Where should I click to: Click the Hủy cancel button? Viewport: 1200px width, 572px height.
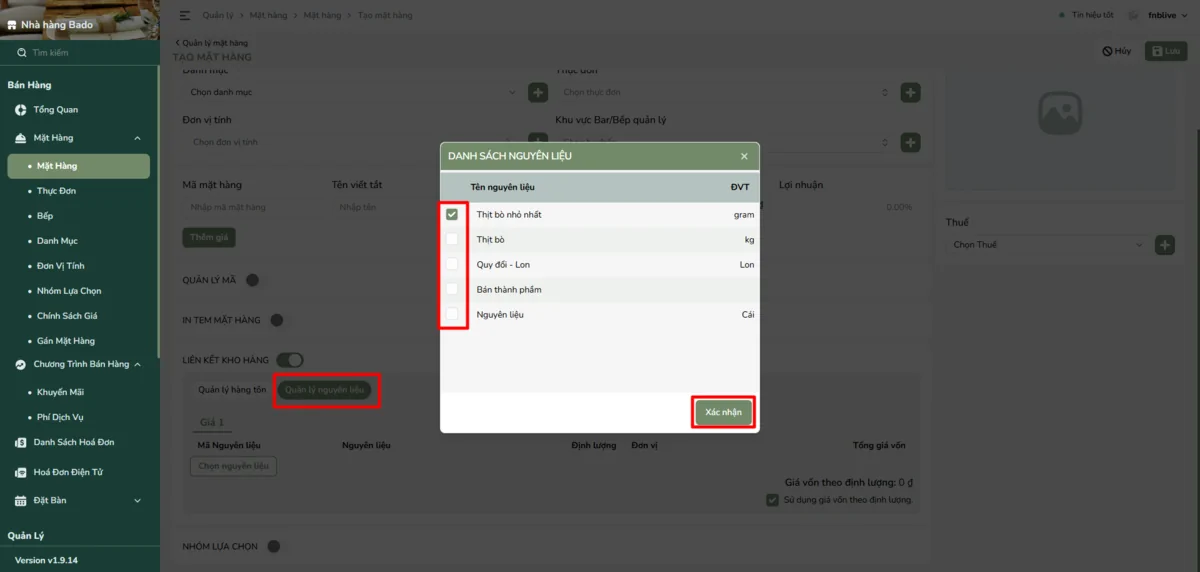click(x=1117, y=51)
